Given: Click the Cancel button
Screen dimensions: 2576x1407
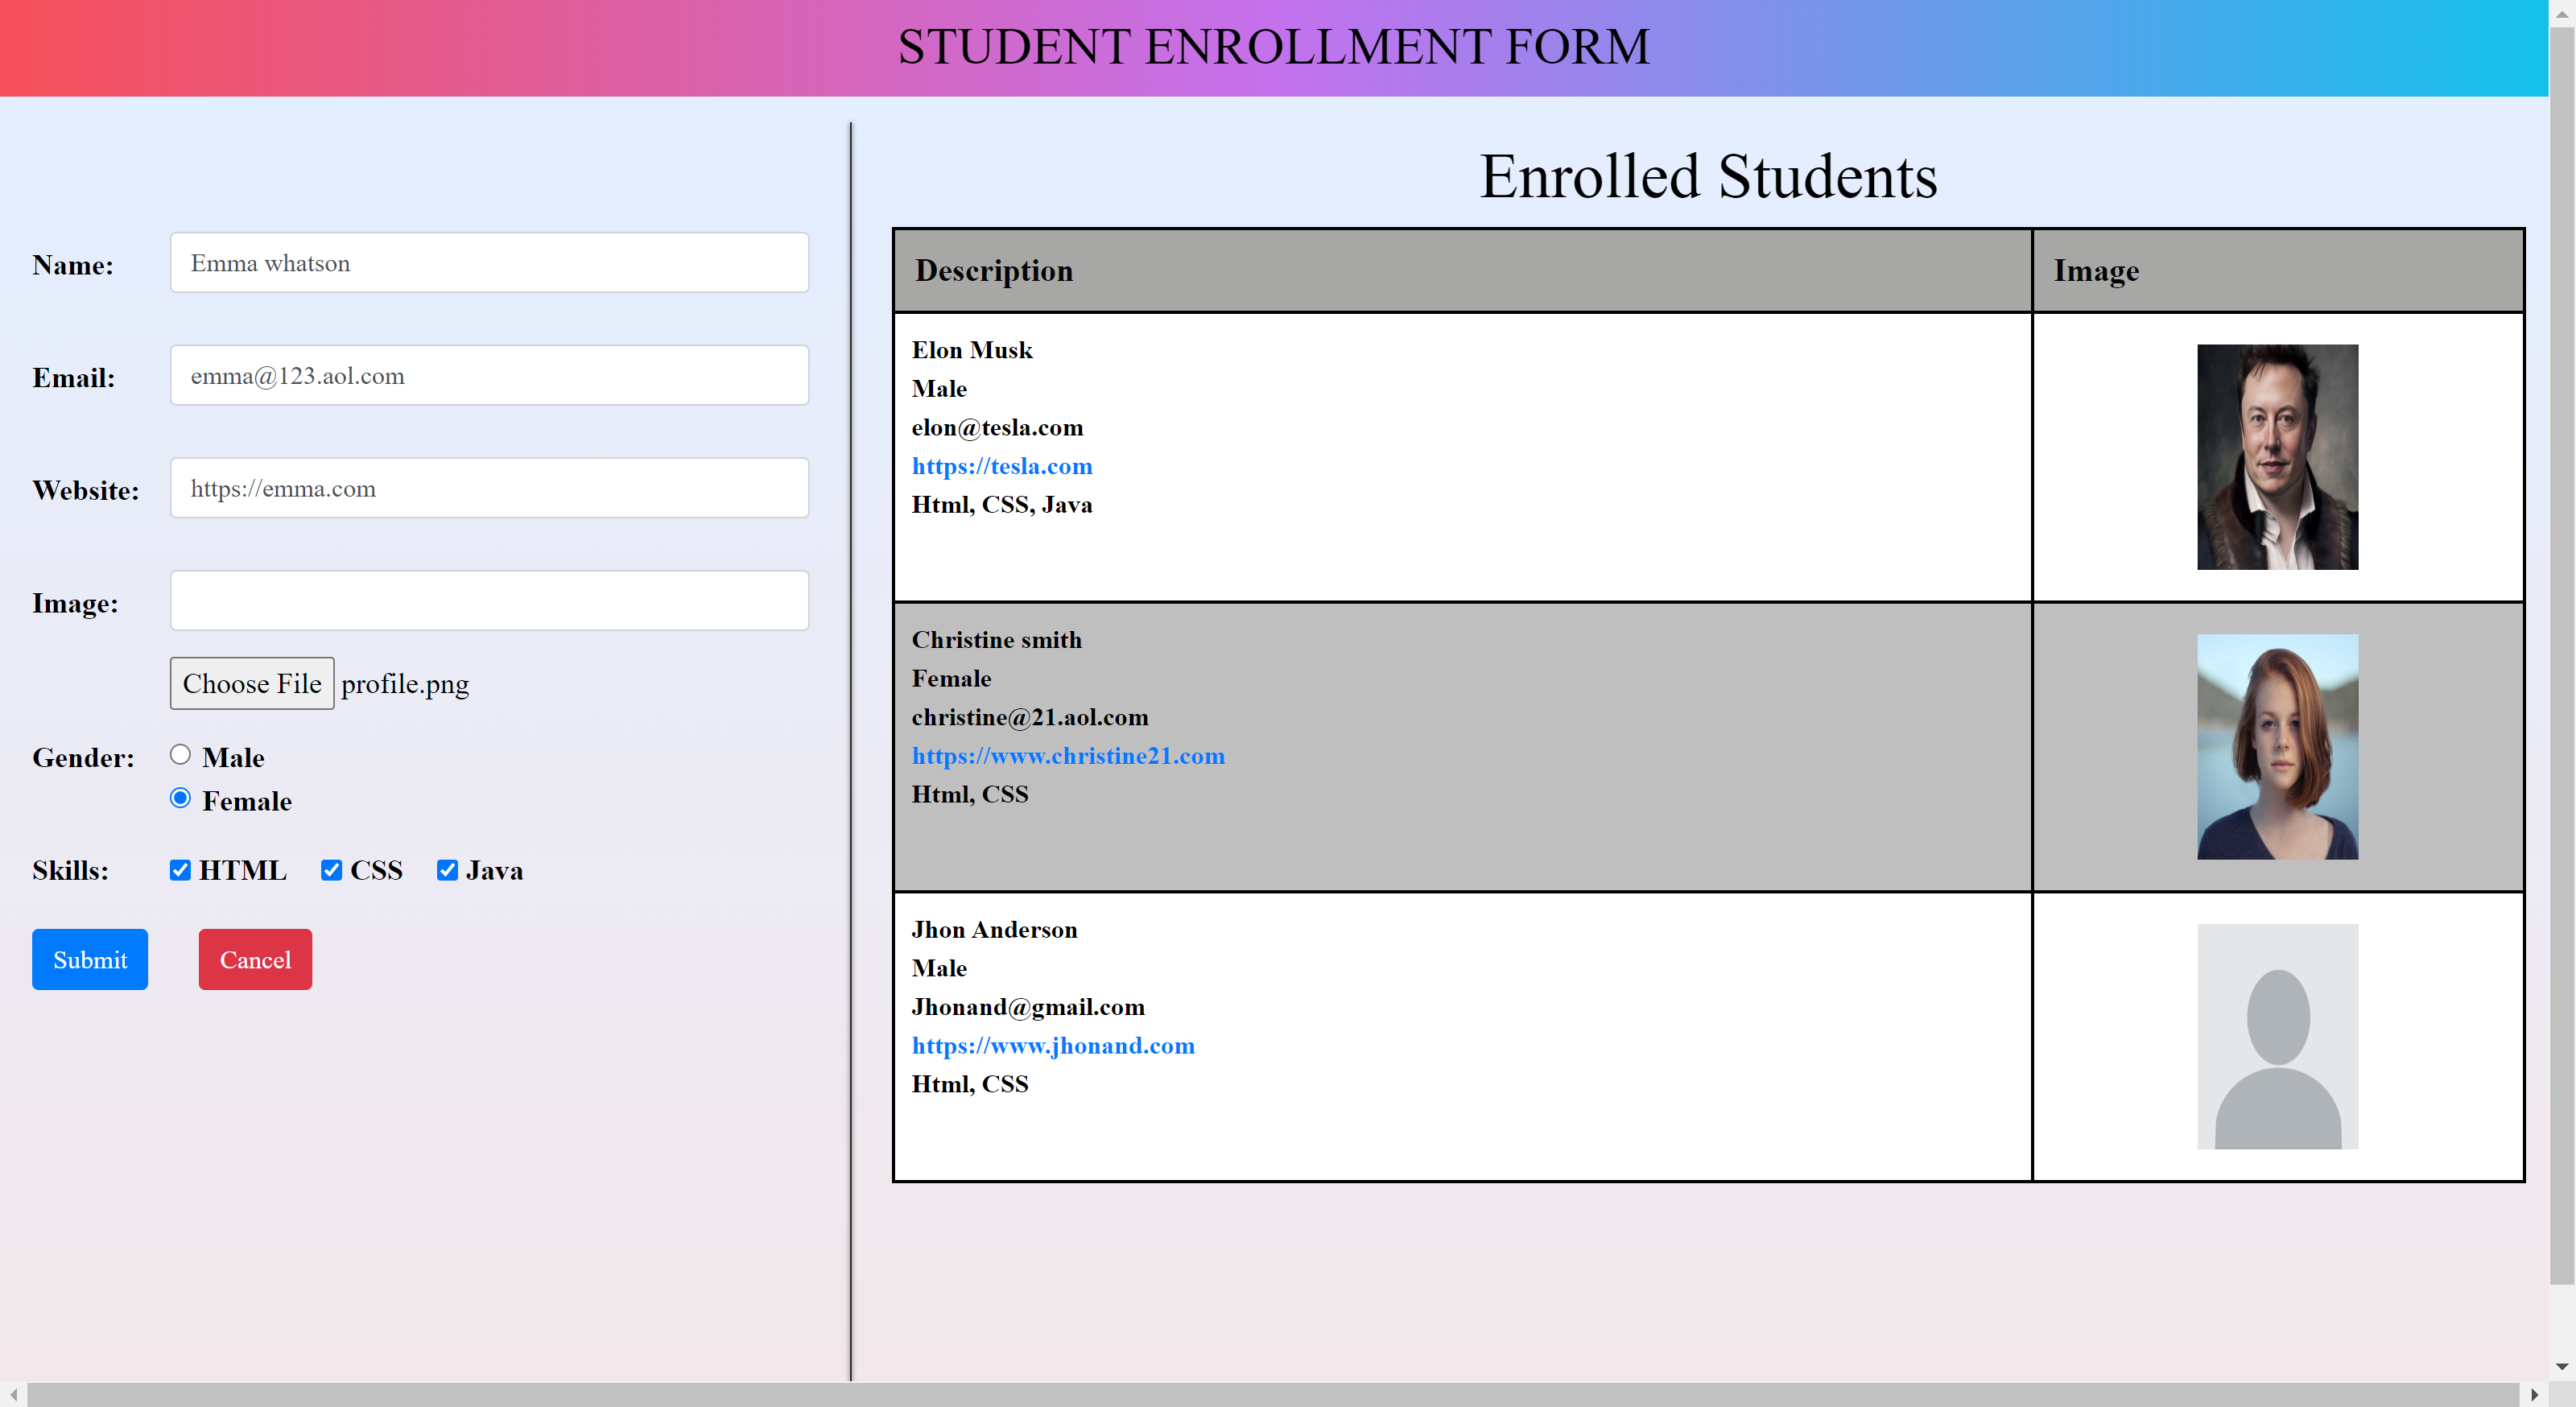Looking at the screenshot, I should pyautogui.click(x=254, y=959).
